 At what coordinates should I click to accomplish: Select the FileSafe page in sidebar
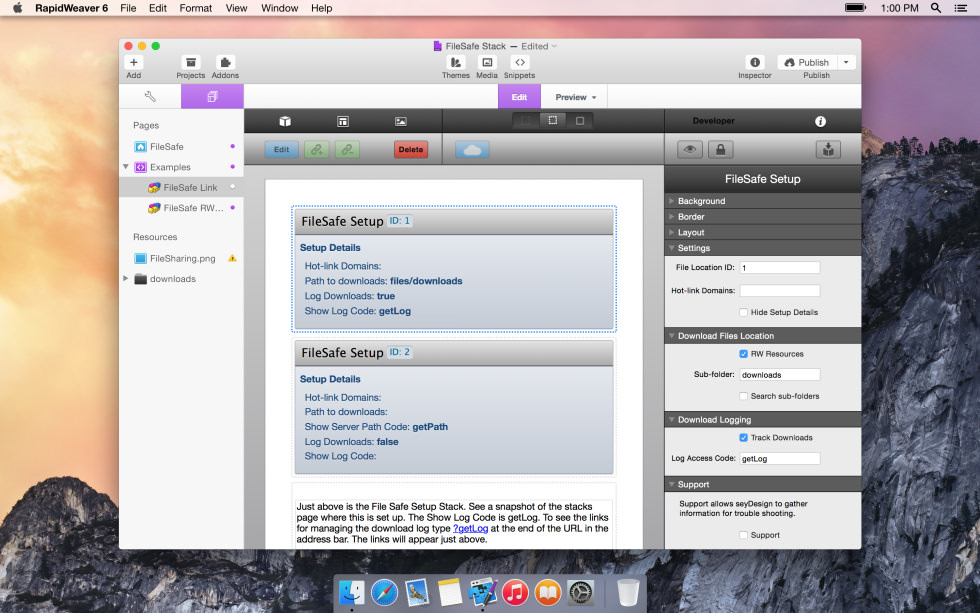pyautogui.click(x=181, y=147)
